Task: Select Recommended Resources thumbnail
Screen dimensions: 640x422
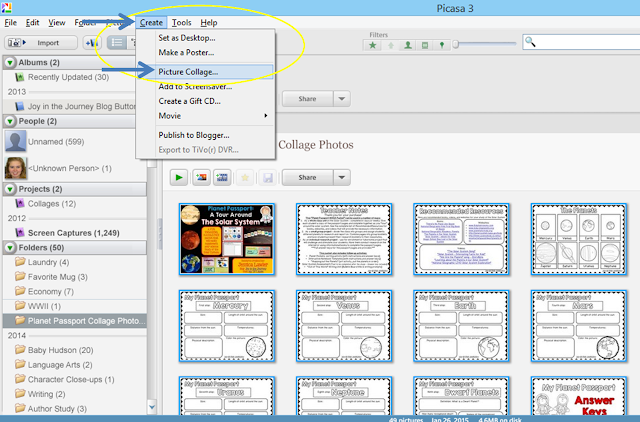Action: pyautogui.click(x=461, y=239)
